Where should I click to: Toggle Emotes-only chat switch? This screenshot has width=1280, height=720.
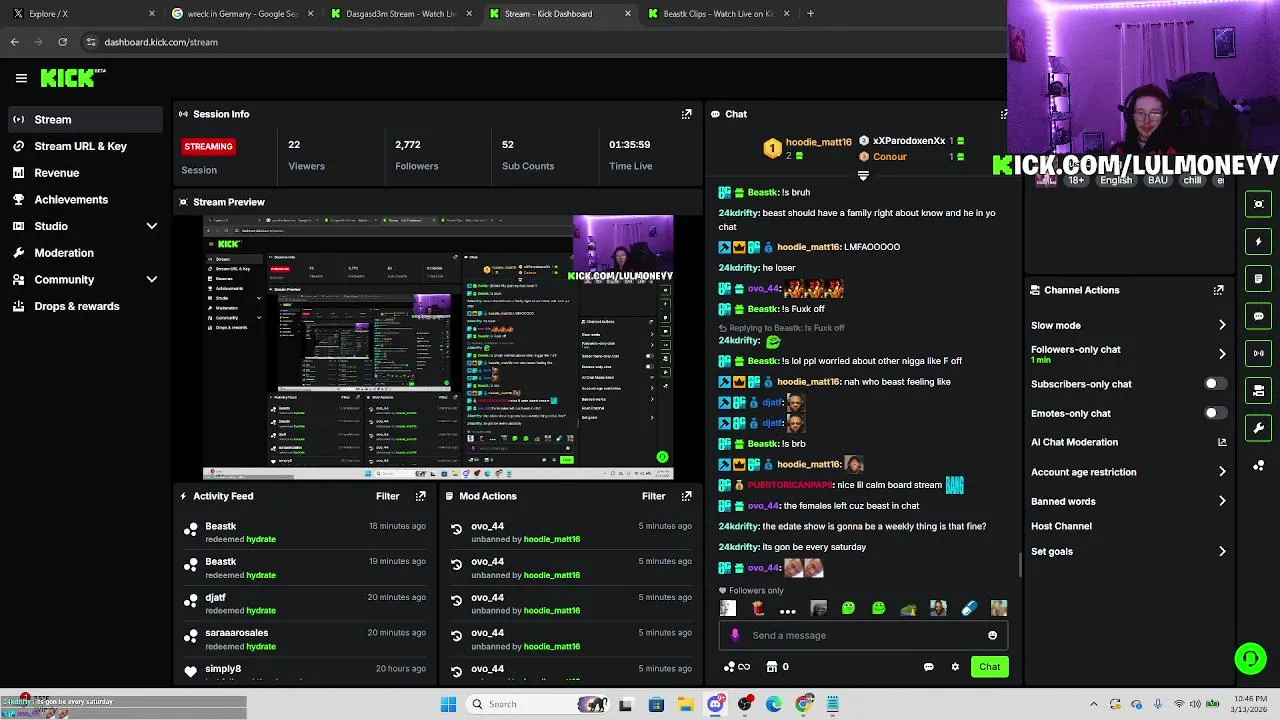pos(1215,413)
